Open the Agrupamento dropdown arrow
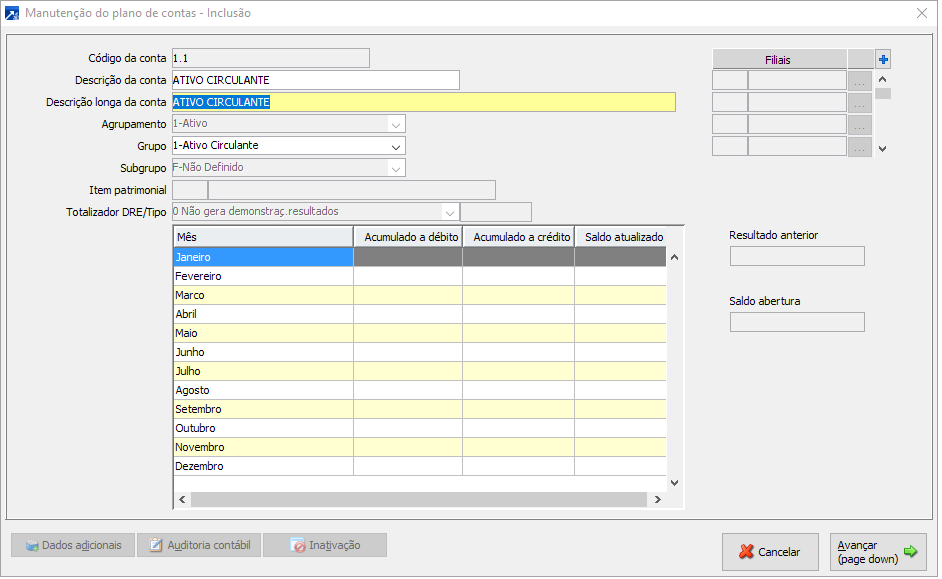Image resolution: width=942 pixels, height=579 pixels. click(396, 124)
